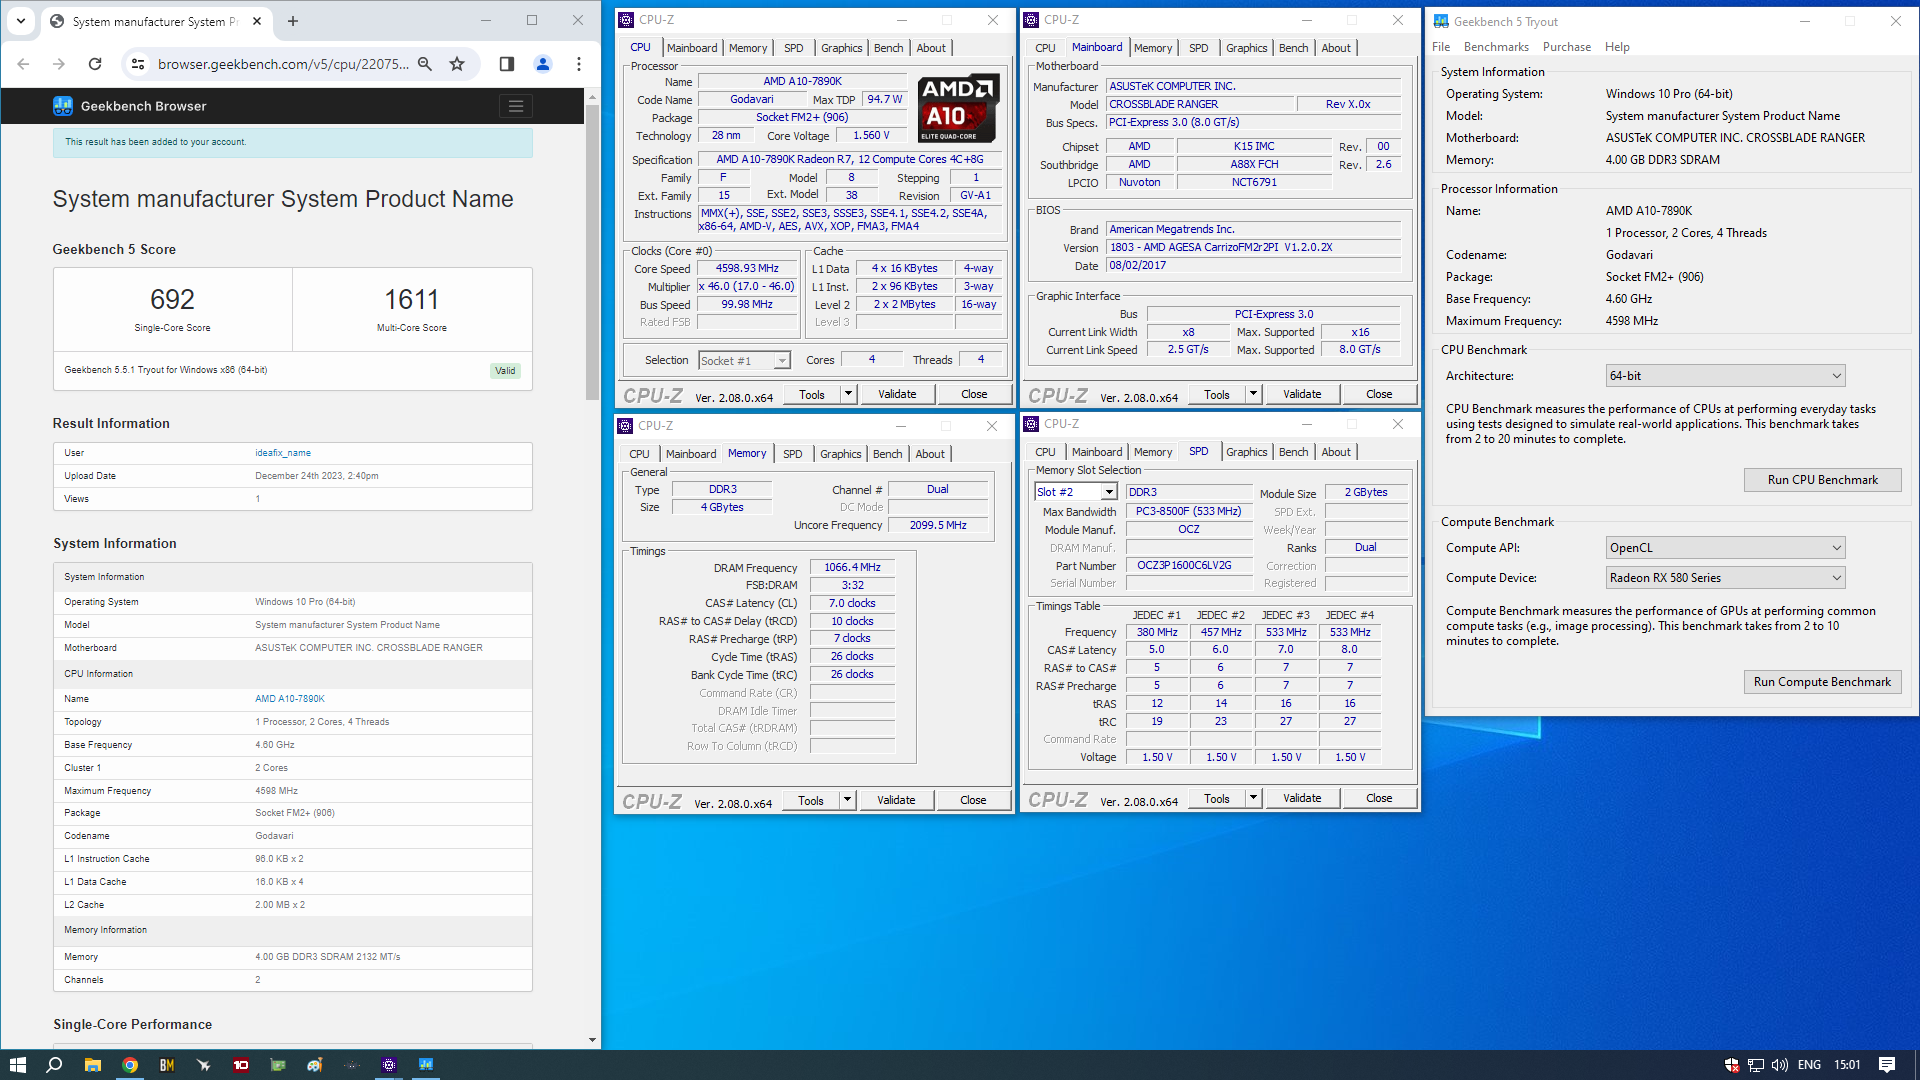Click the Core Speed 4598.93 MHz value
Viewport: 1920px width, 1080px height.
tap(748, 269)
